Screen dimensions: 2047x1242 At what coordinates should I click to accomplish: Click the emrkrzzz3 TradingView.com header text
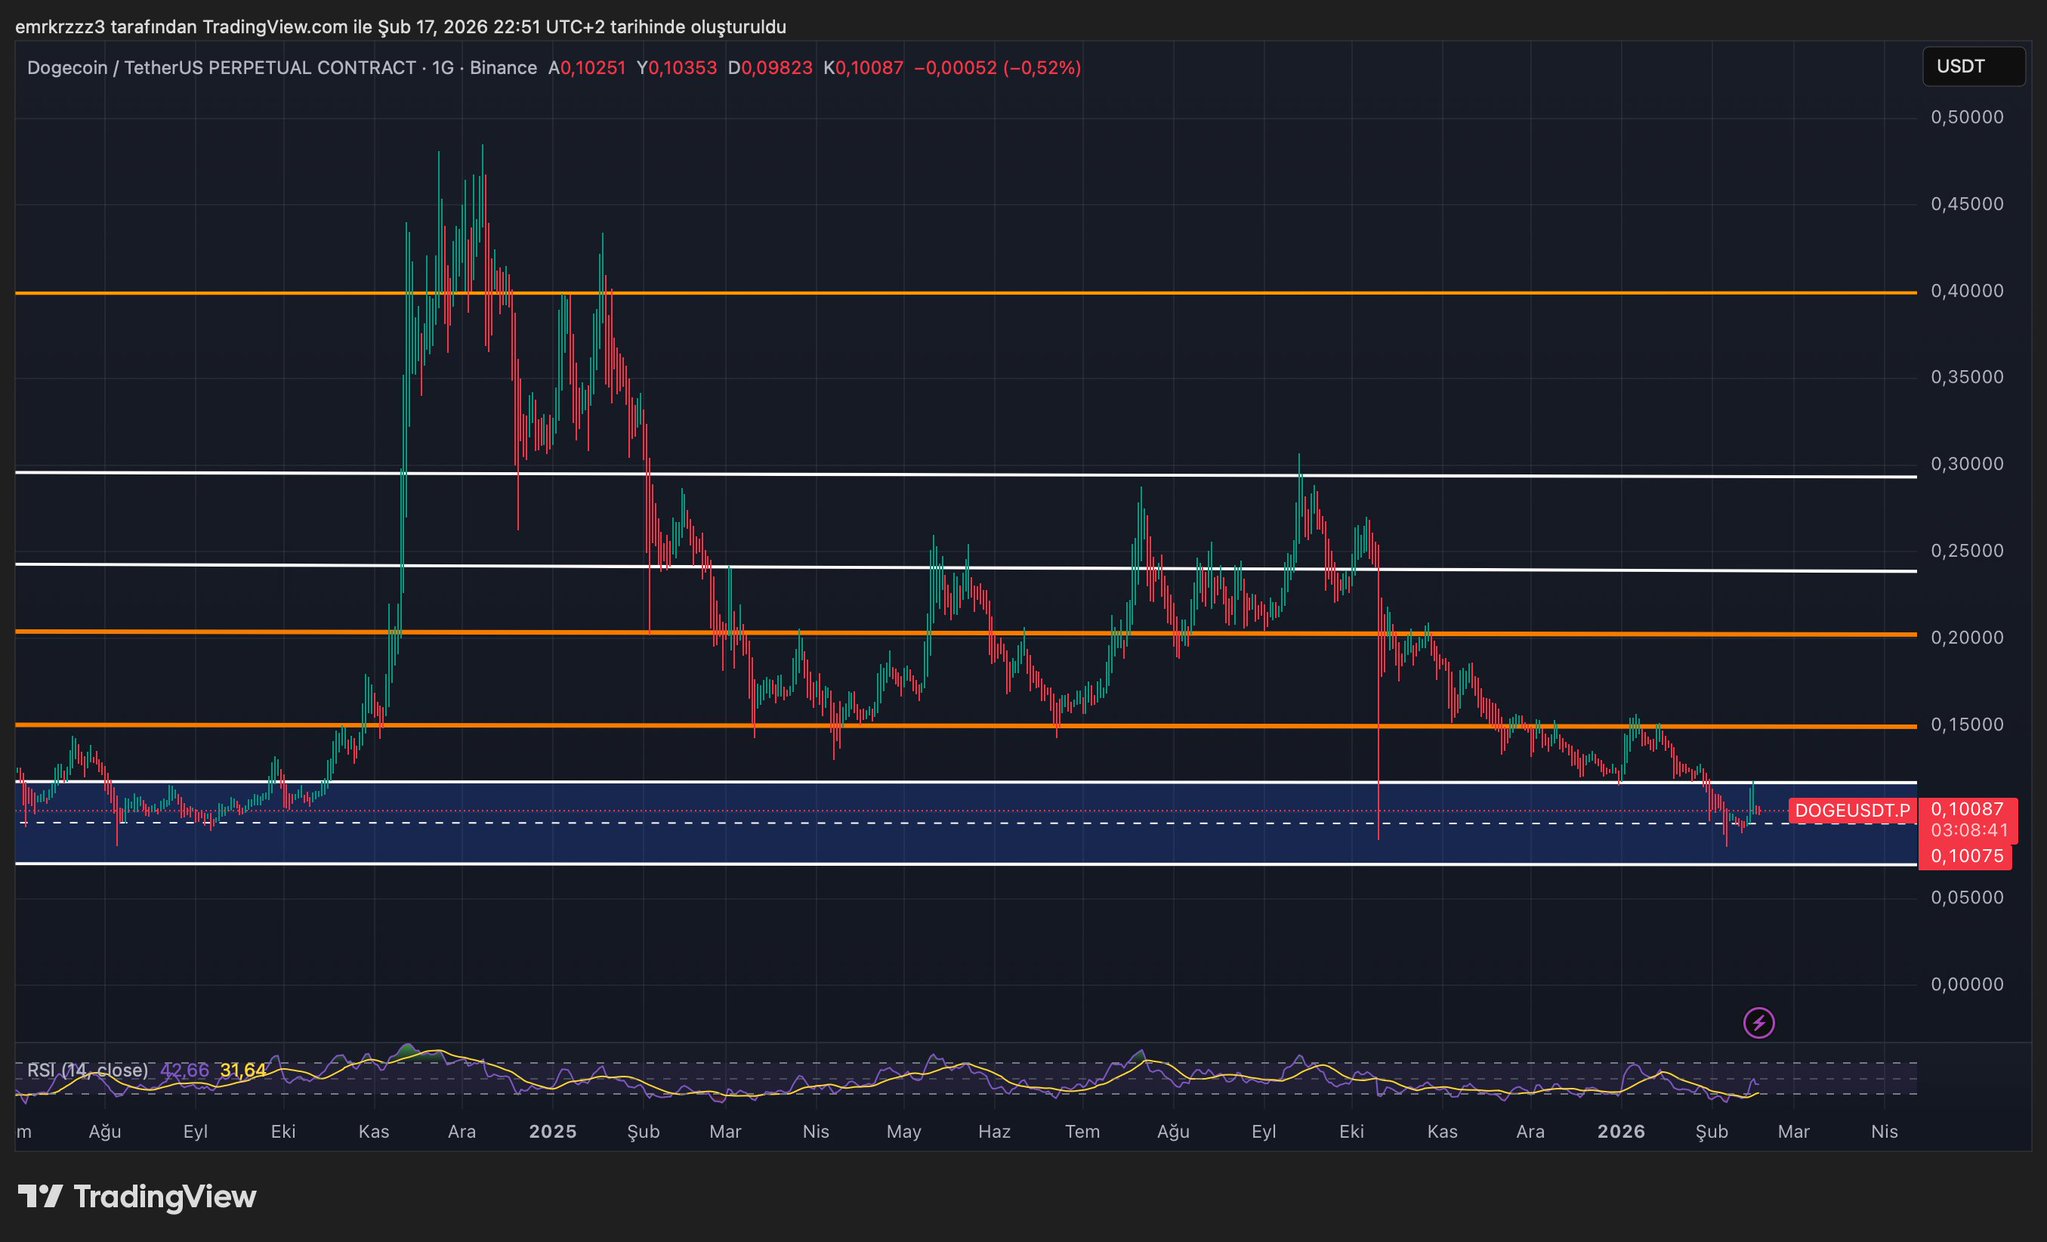pyautogui.click(x=400, y=27)
